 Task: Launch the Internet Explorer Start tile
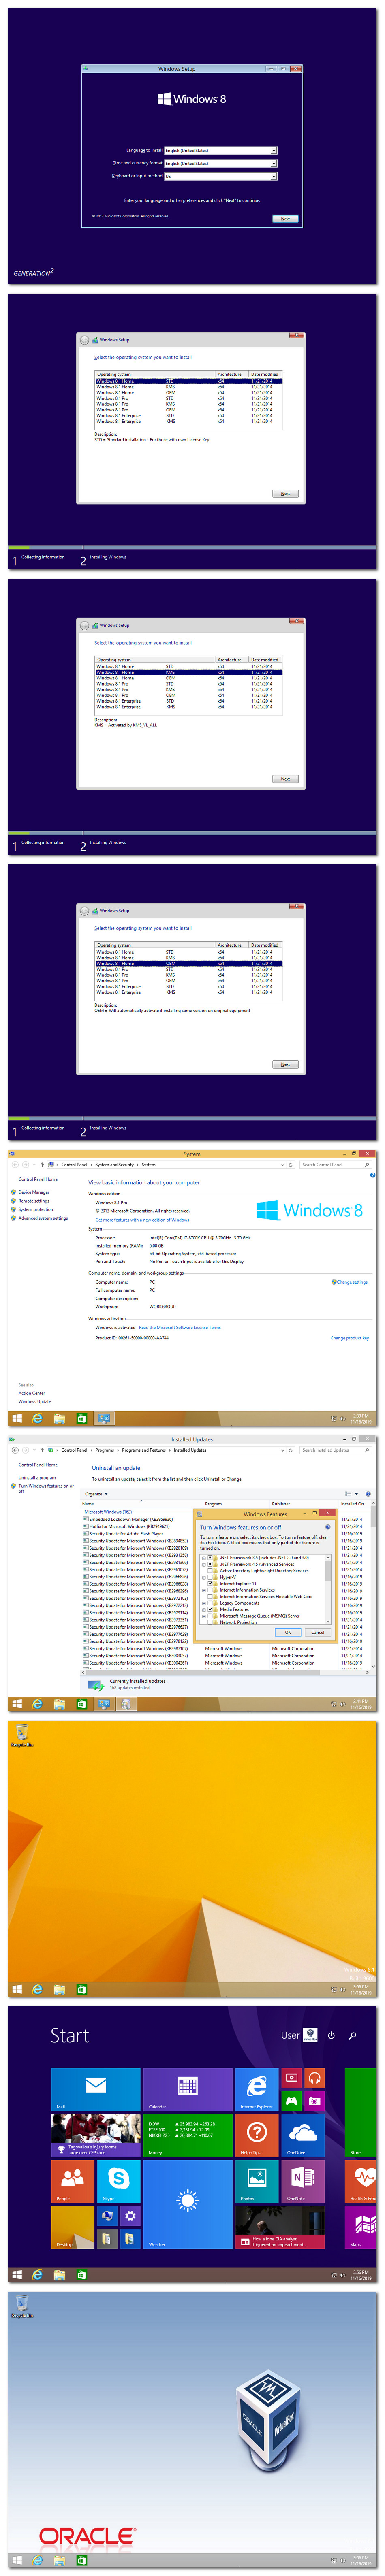coord(257,2088)
